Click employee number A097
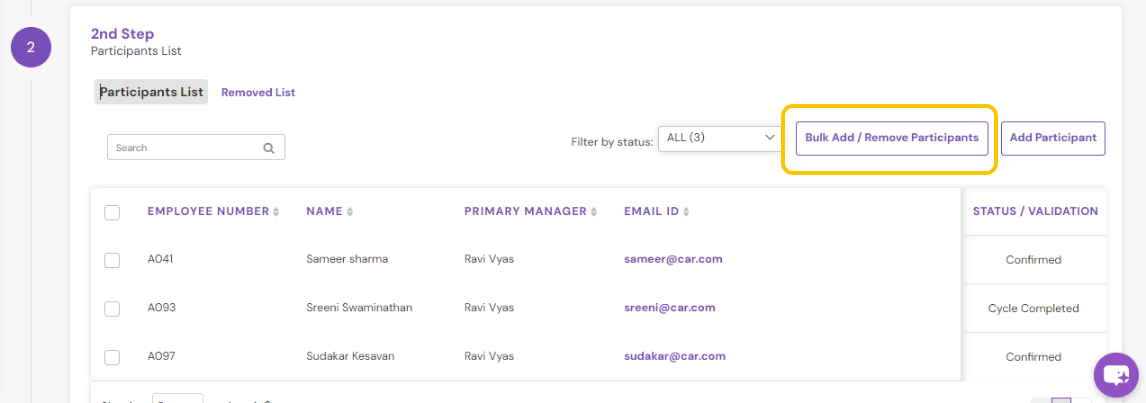The height and width of the screenshot is (403, 1146). click(x=162, y=357)
